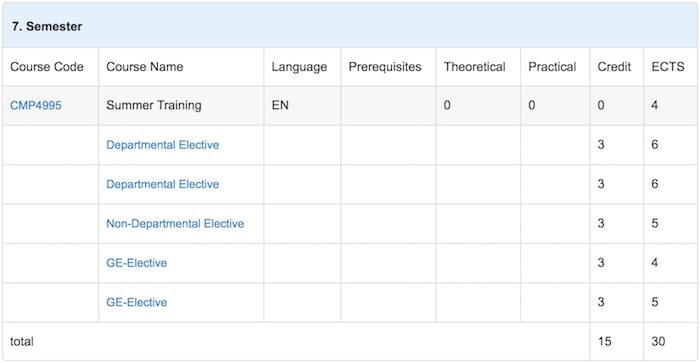
Task: Click the Prerequisites column header
Action: click(385, 67)
